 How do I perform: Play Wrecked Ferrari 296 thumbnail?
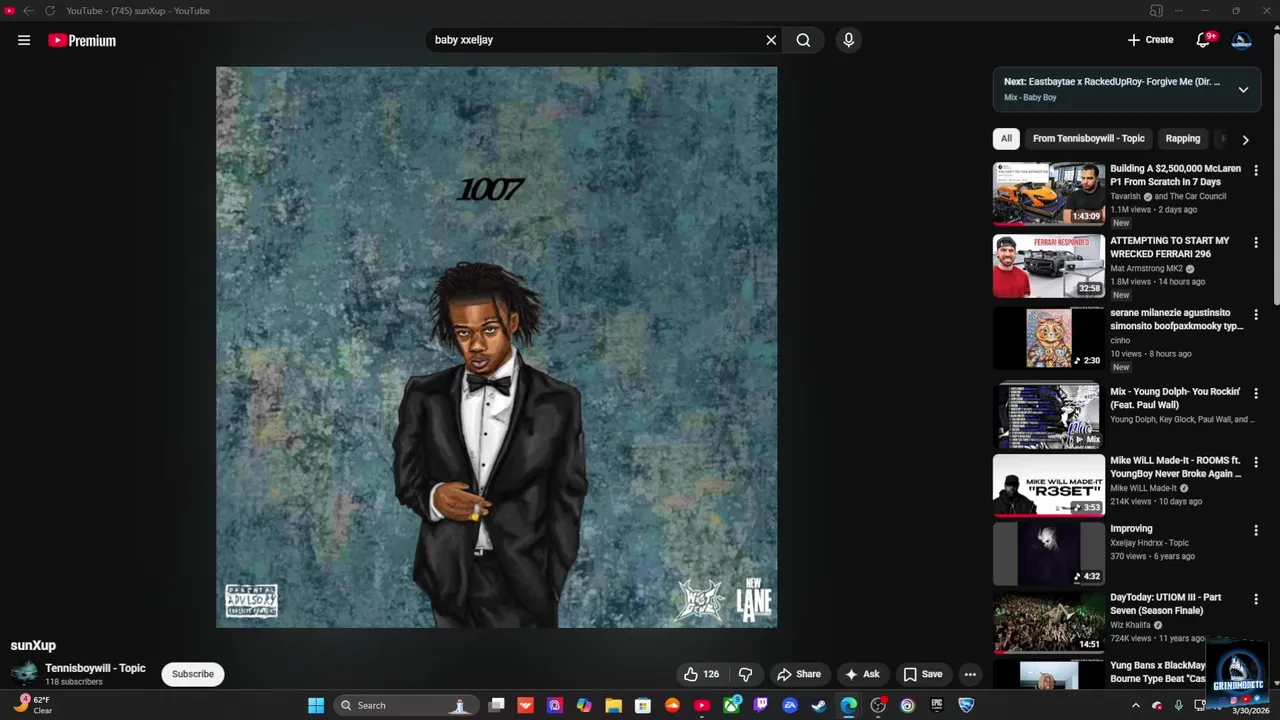pyautogui.click(x=1049, y=266)
